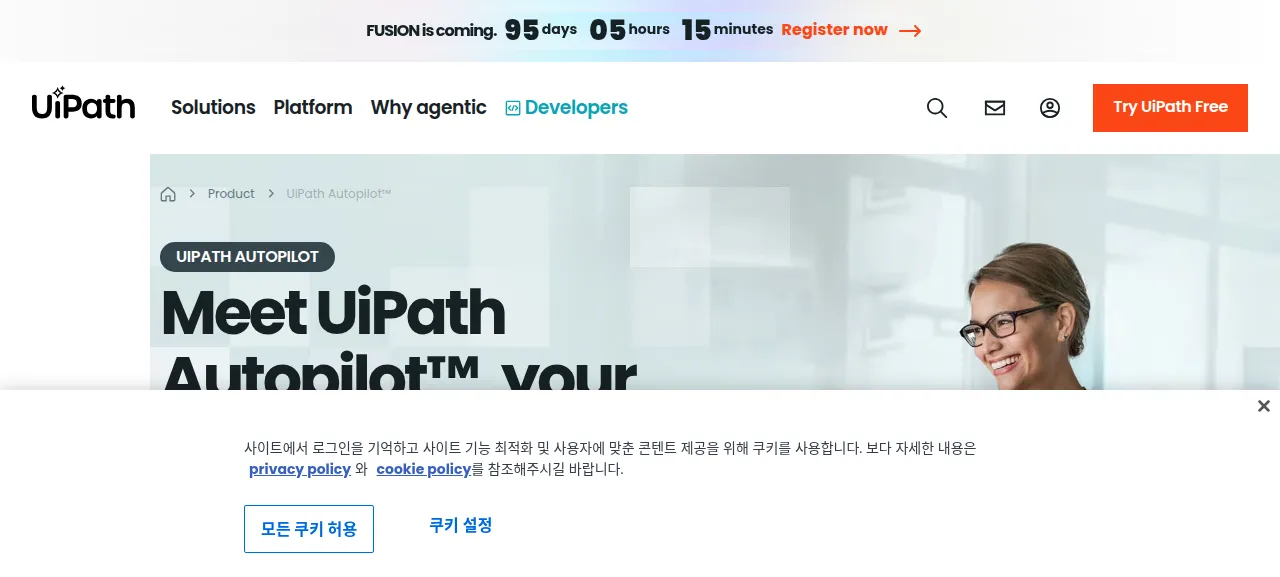Open the Platform menu

coord(313,107)
